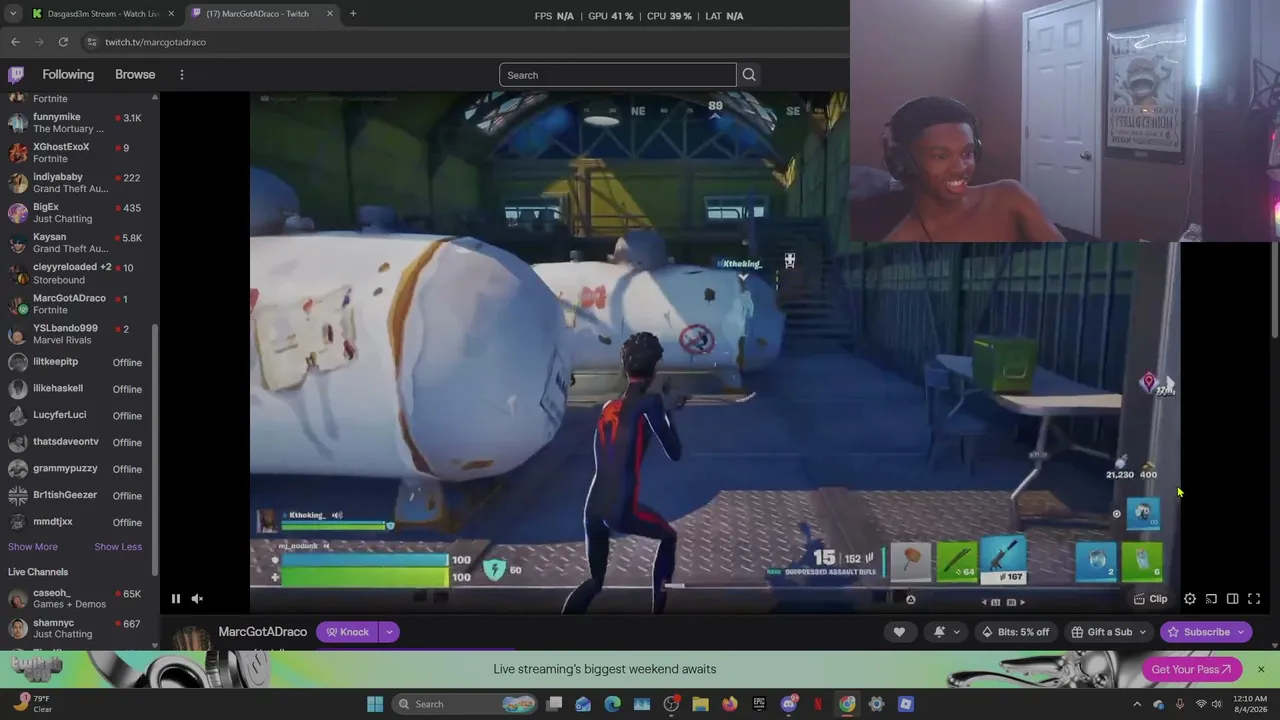Open cleyyreloaded Storebound channel

coord(78,273)
